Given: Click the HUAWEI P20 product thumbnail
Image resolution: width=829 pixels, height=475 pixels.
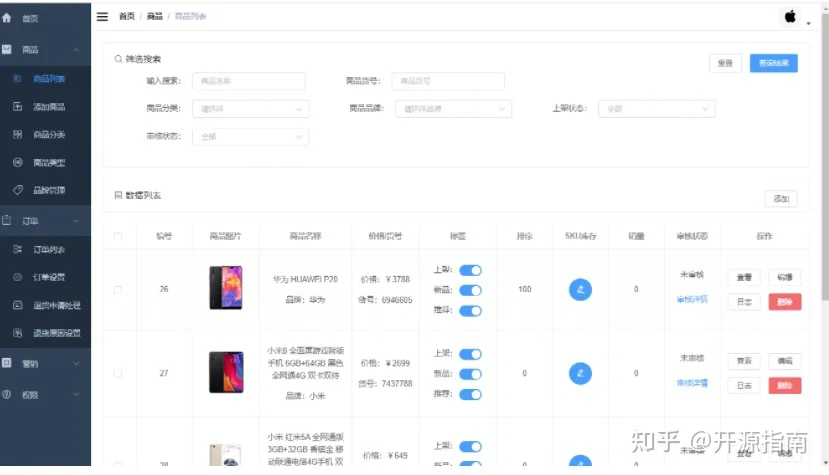Looking at the screenshot, I should pyautogui.click(x=226, y=288).
